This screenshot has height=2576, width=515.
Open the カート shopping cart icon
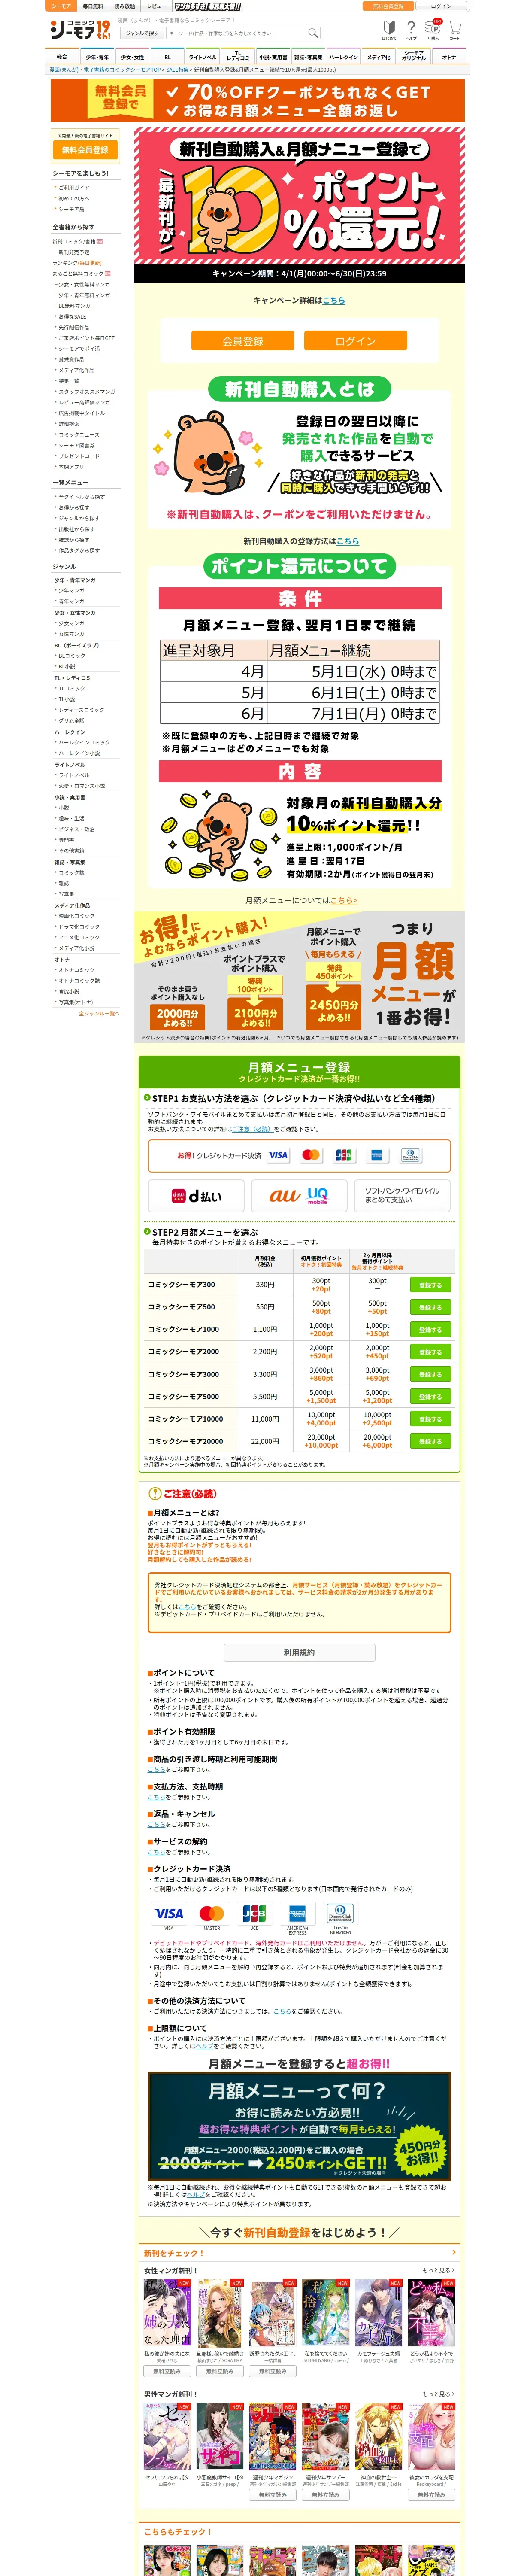(x=454, y=30)
